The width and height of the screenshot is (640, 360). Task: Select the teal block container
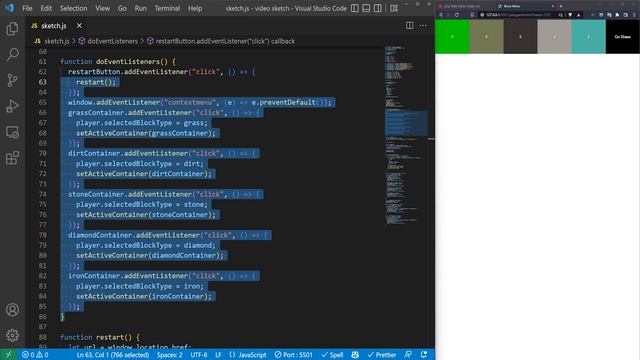pos(588,37)
